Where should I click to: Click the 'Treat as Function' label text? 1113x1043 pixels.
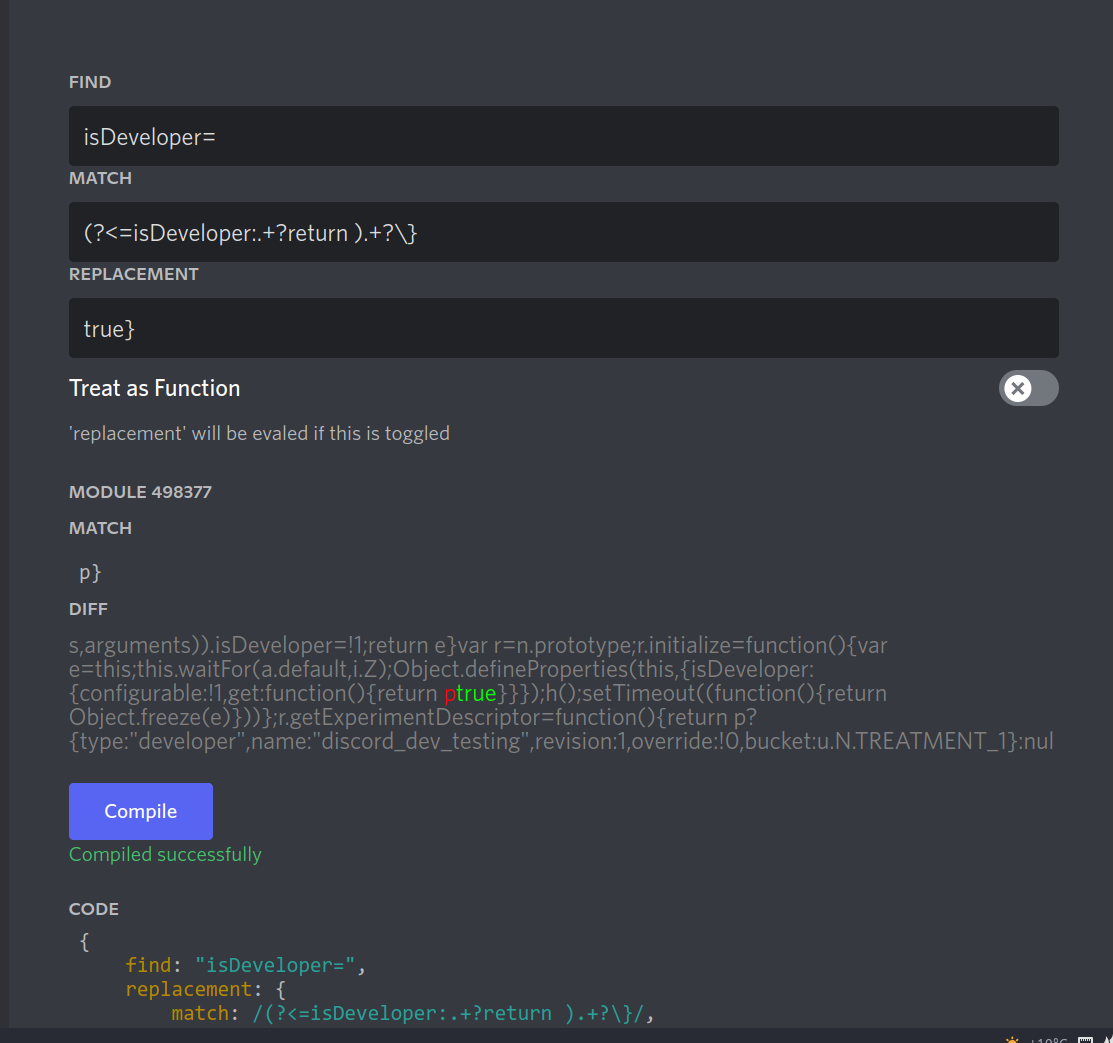(x=155, y=388)
